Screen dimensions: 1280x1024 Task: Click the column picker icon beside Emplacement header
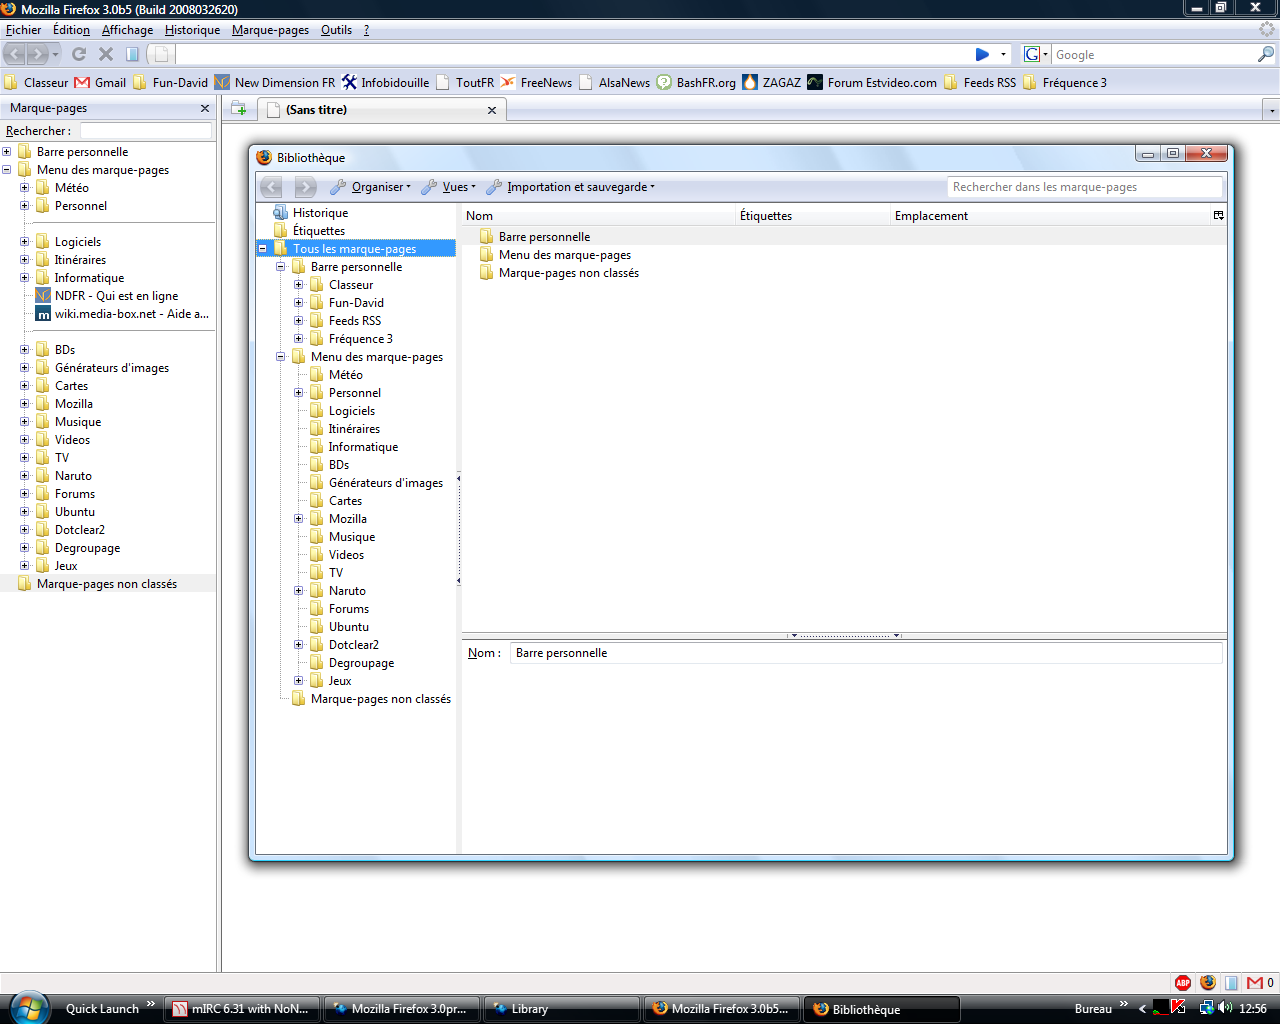pyautogui.click(x=1218, y=215)
